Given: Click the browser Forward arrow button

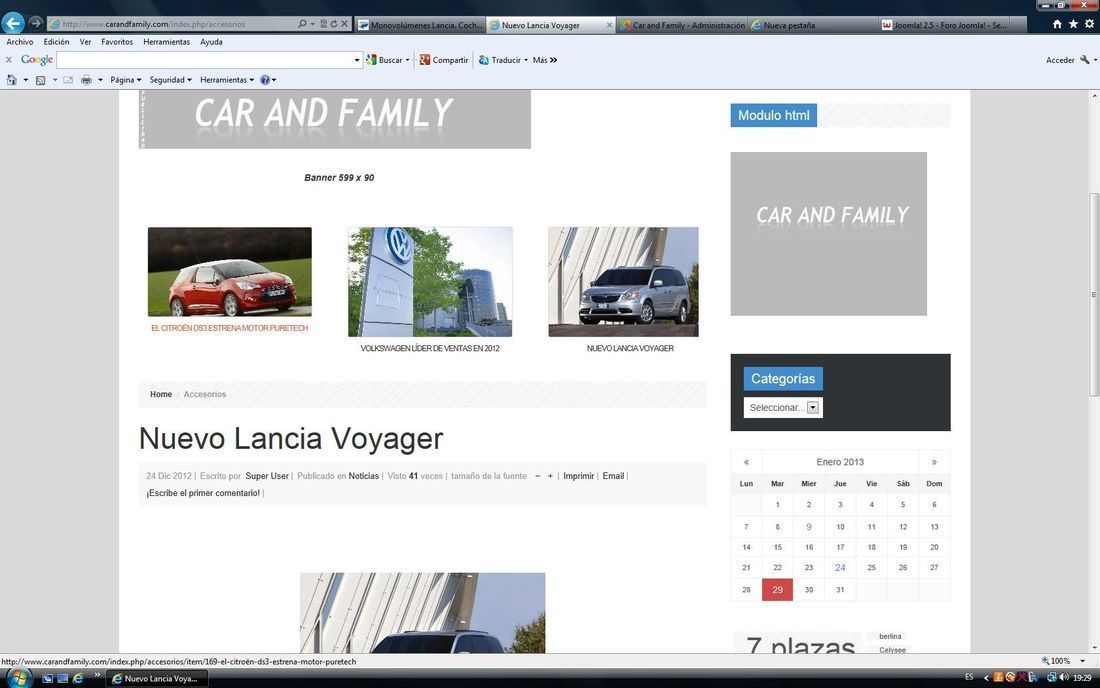Looking at the screenshot, I should coord(36,23).
